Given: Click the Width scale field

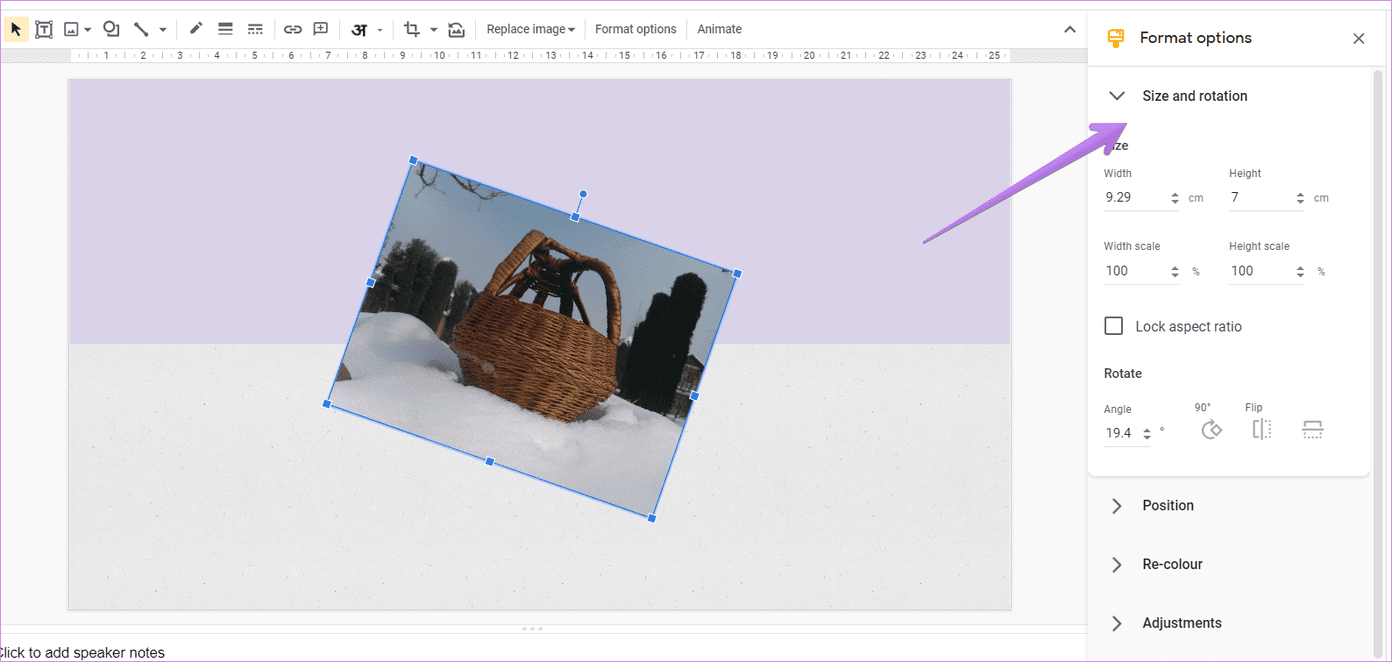Looking at the screenshot, I should 1135,271.
